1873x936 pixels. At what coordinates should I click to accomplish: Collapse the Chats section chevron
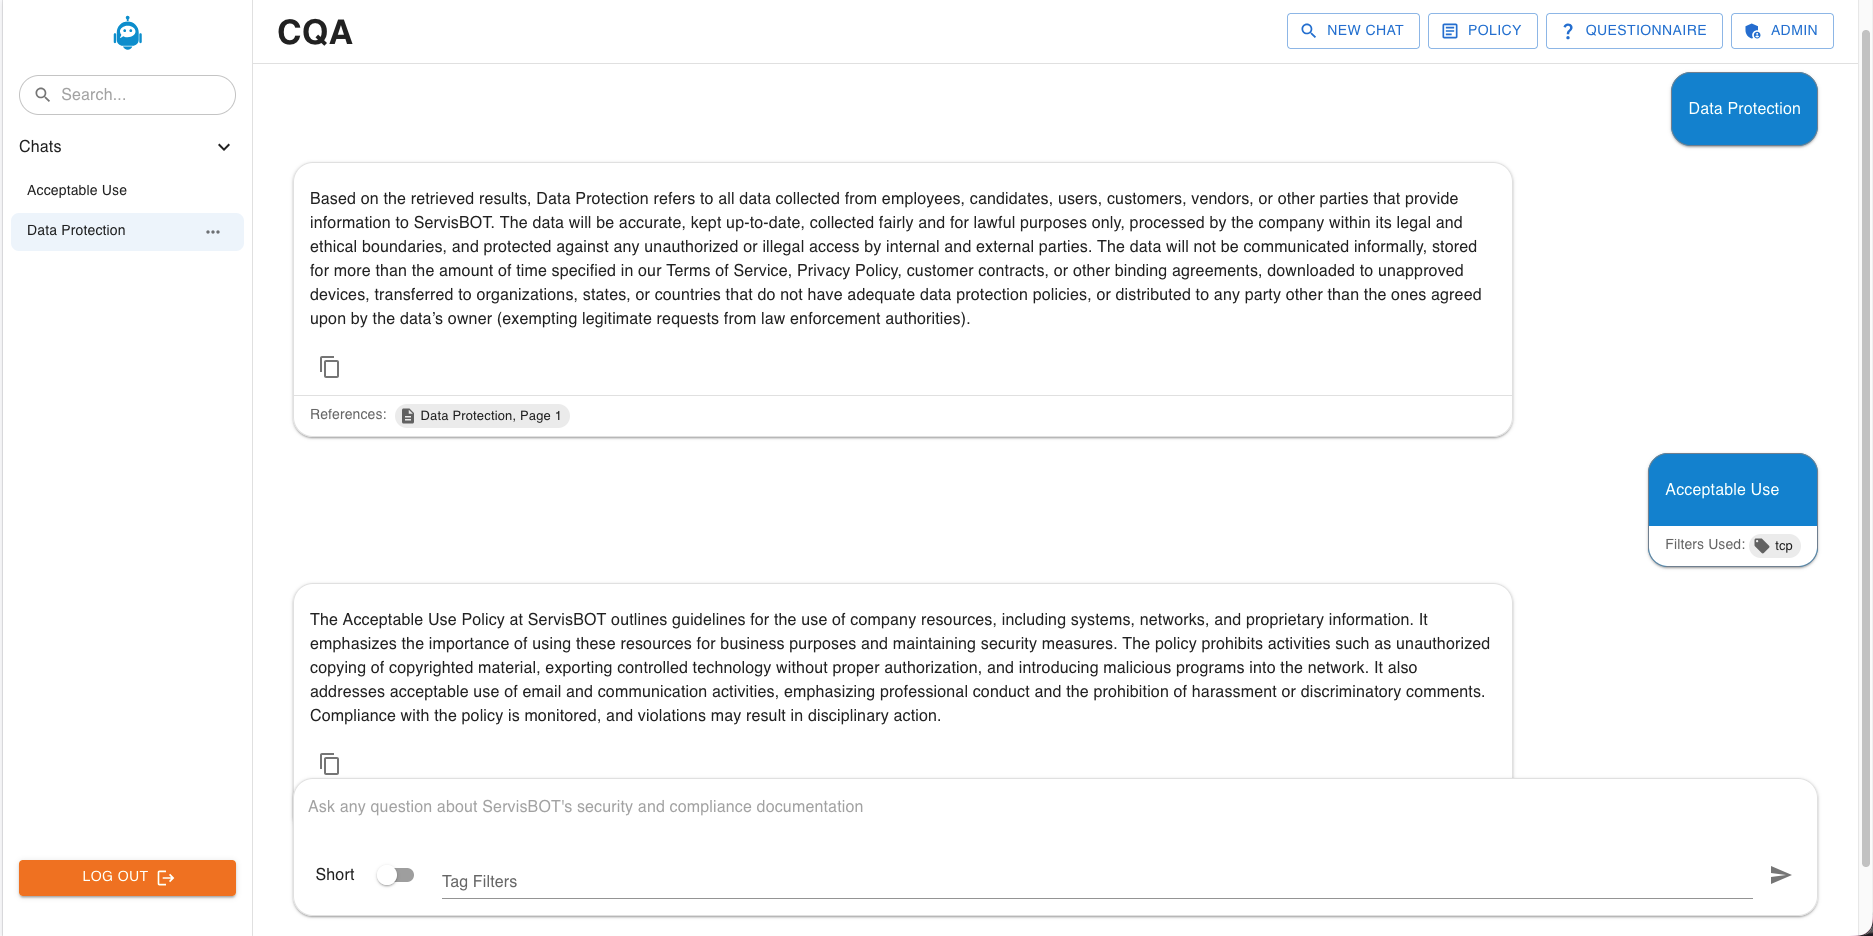pyautogui.click(x=224, y=147)
